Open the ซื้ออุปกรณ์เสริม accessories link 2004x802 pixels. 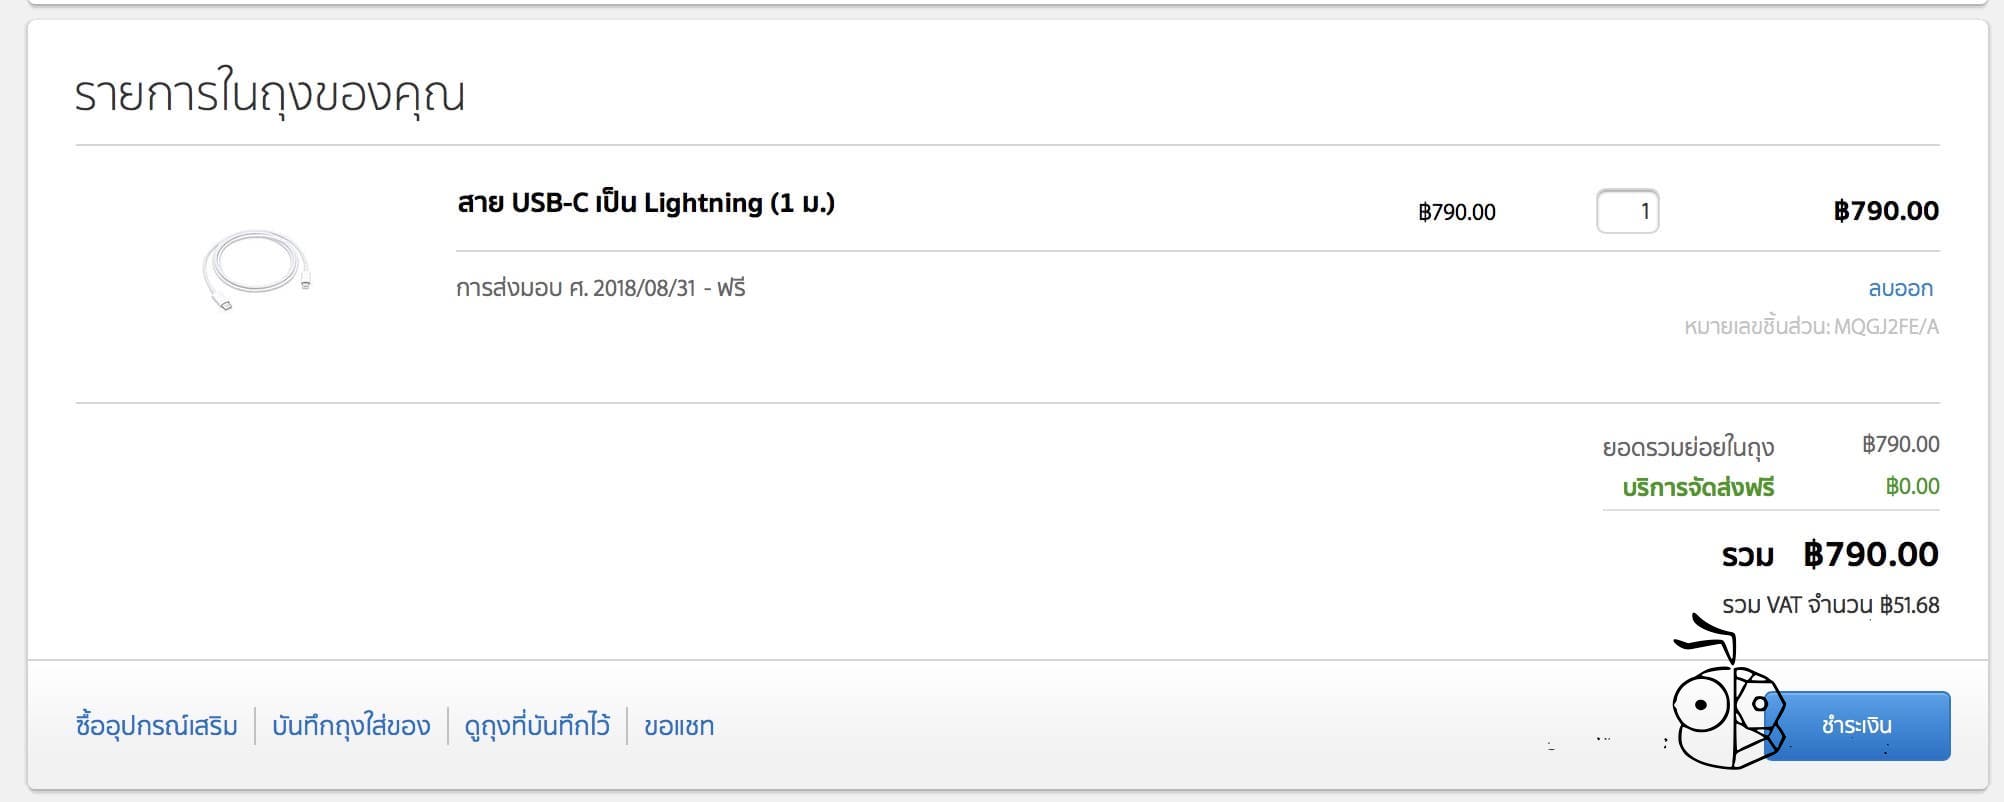157,726
